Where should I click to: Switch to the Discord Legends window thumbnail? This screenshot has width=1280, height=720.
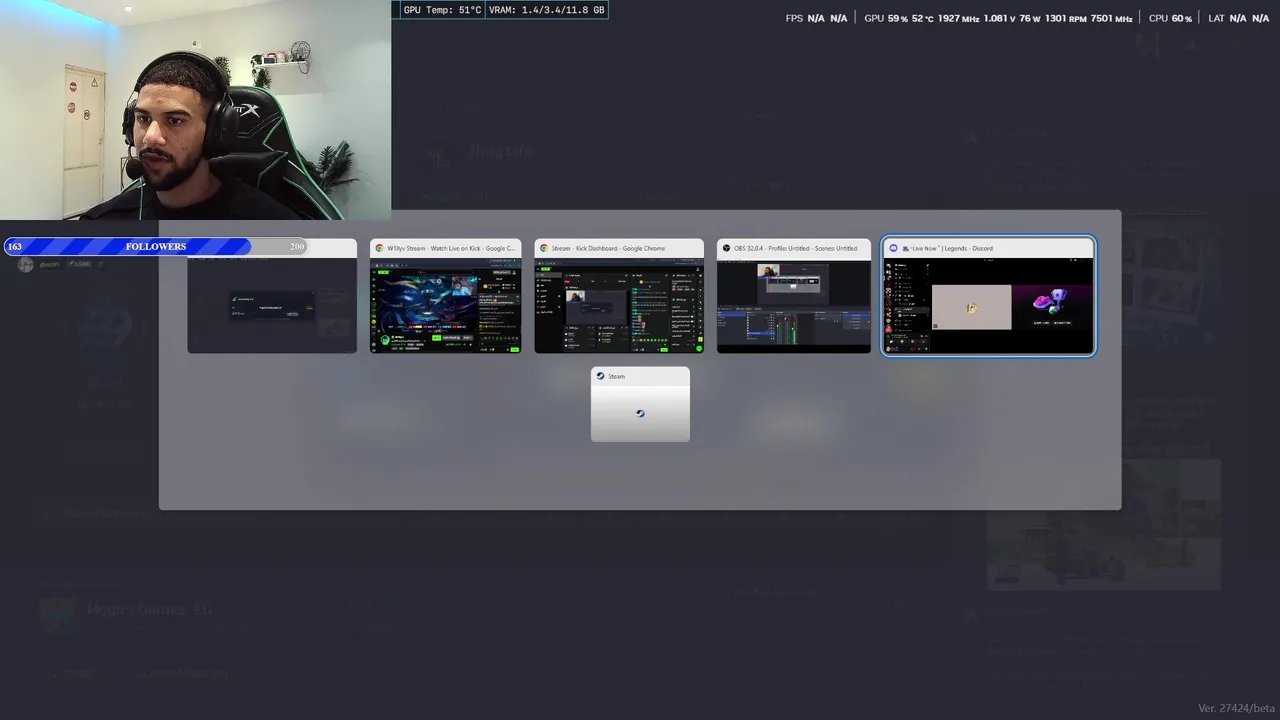(x=988, y=296)
